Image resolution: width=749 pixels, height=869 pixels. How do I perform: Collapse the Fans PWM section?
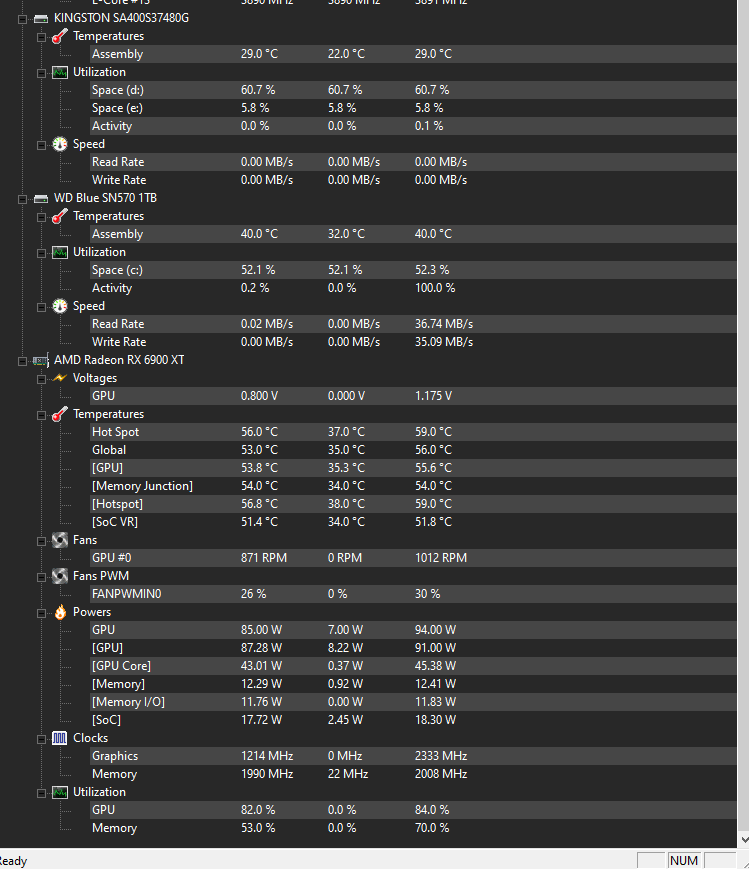coord(41,576)
